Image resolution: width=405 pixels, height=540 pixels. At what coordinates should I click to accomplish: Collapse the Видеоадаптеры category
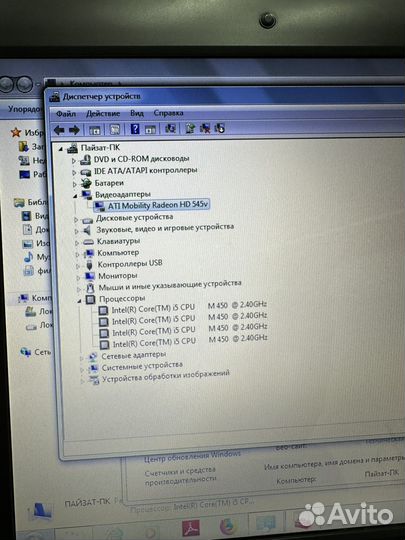coord(75,196)
